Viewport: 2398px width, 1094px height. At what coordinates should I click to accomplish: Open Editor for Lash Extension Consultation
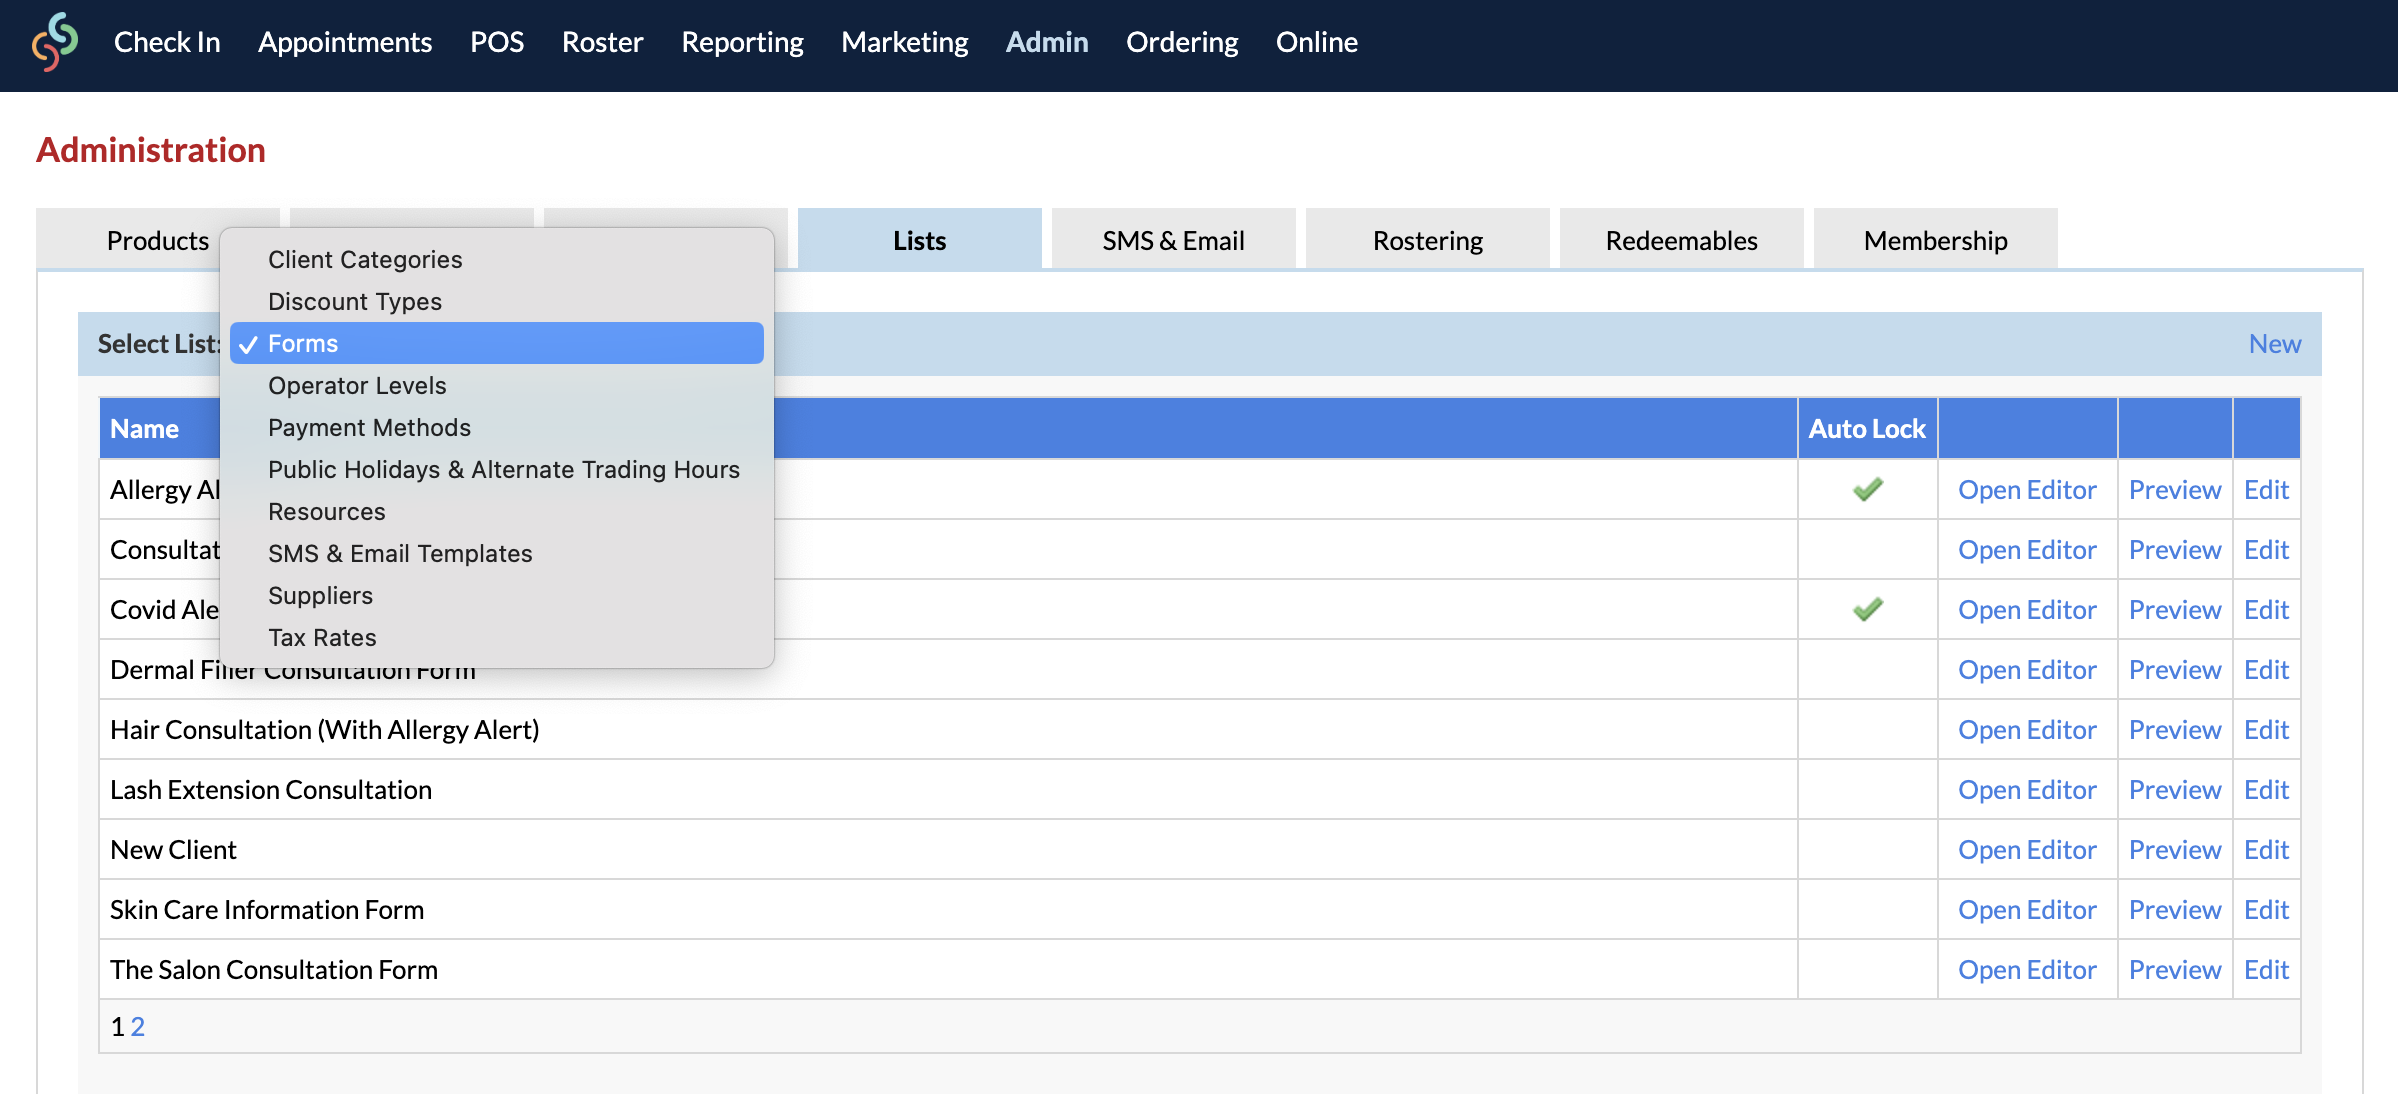[x=2027, y=789]
